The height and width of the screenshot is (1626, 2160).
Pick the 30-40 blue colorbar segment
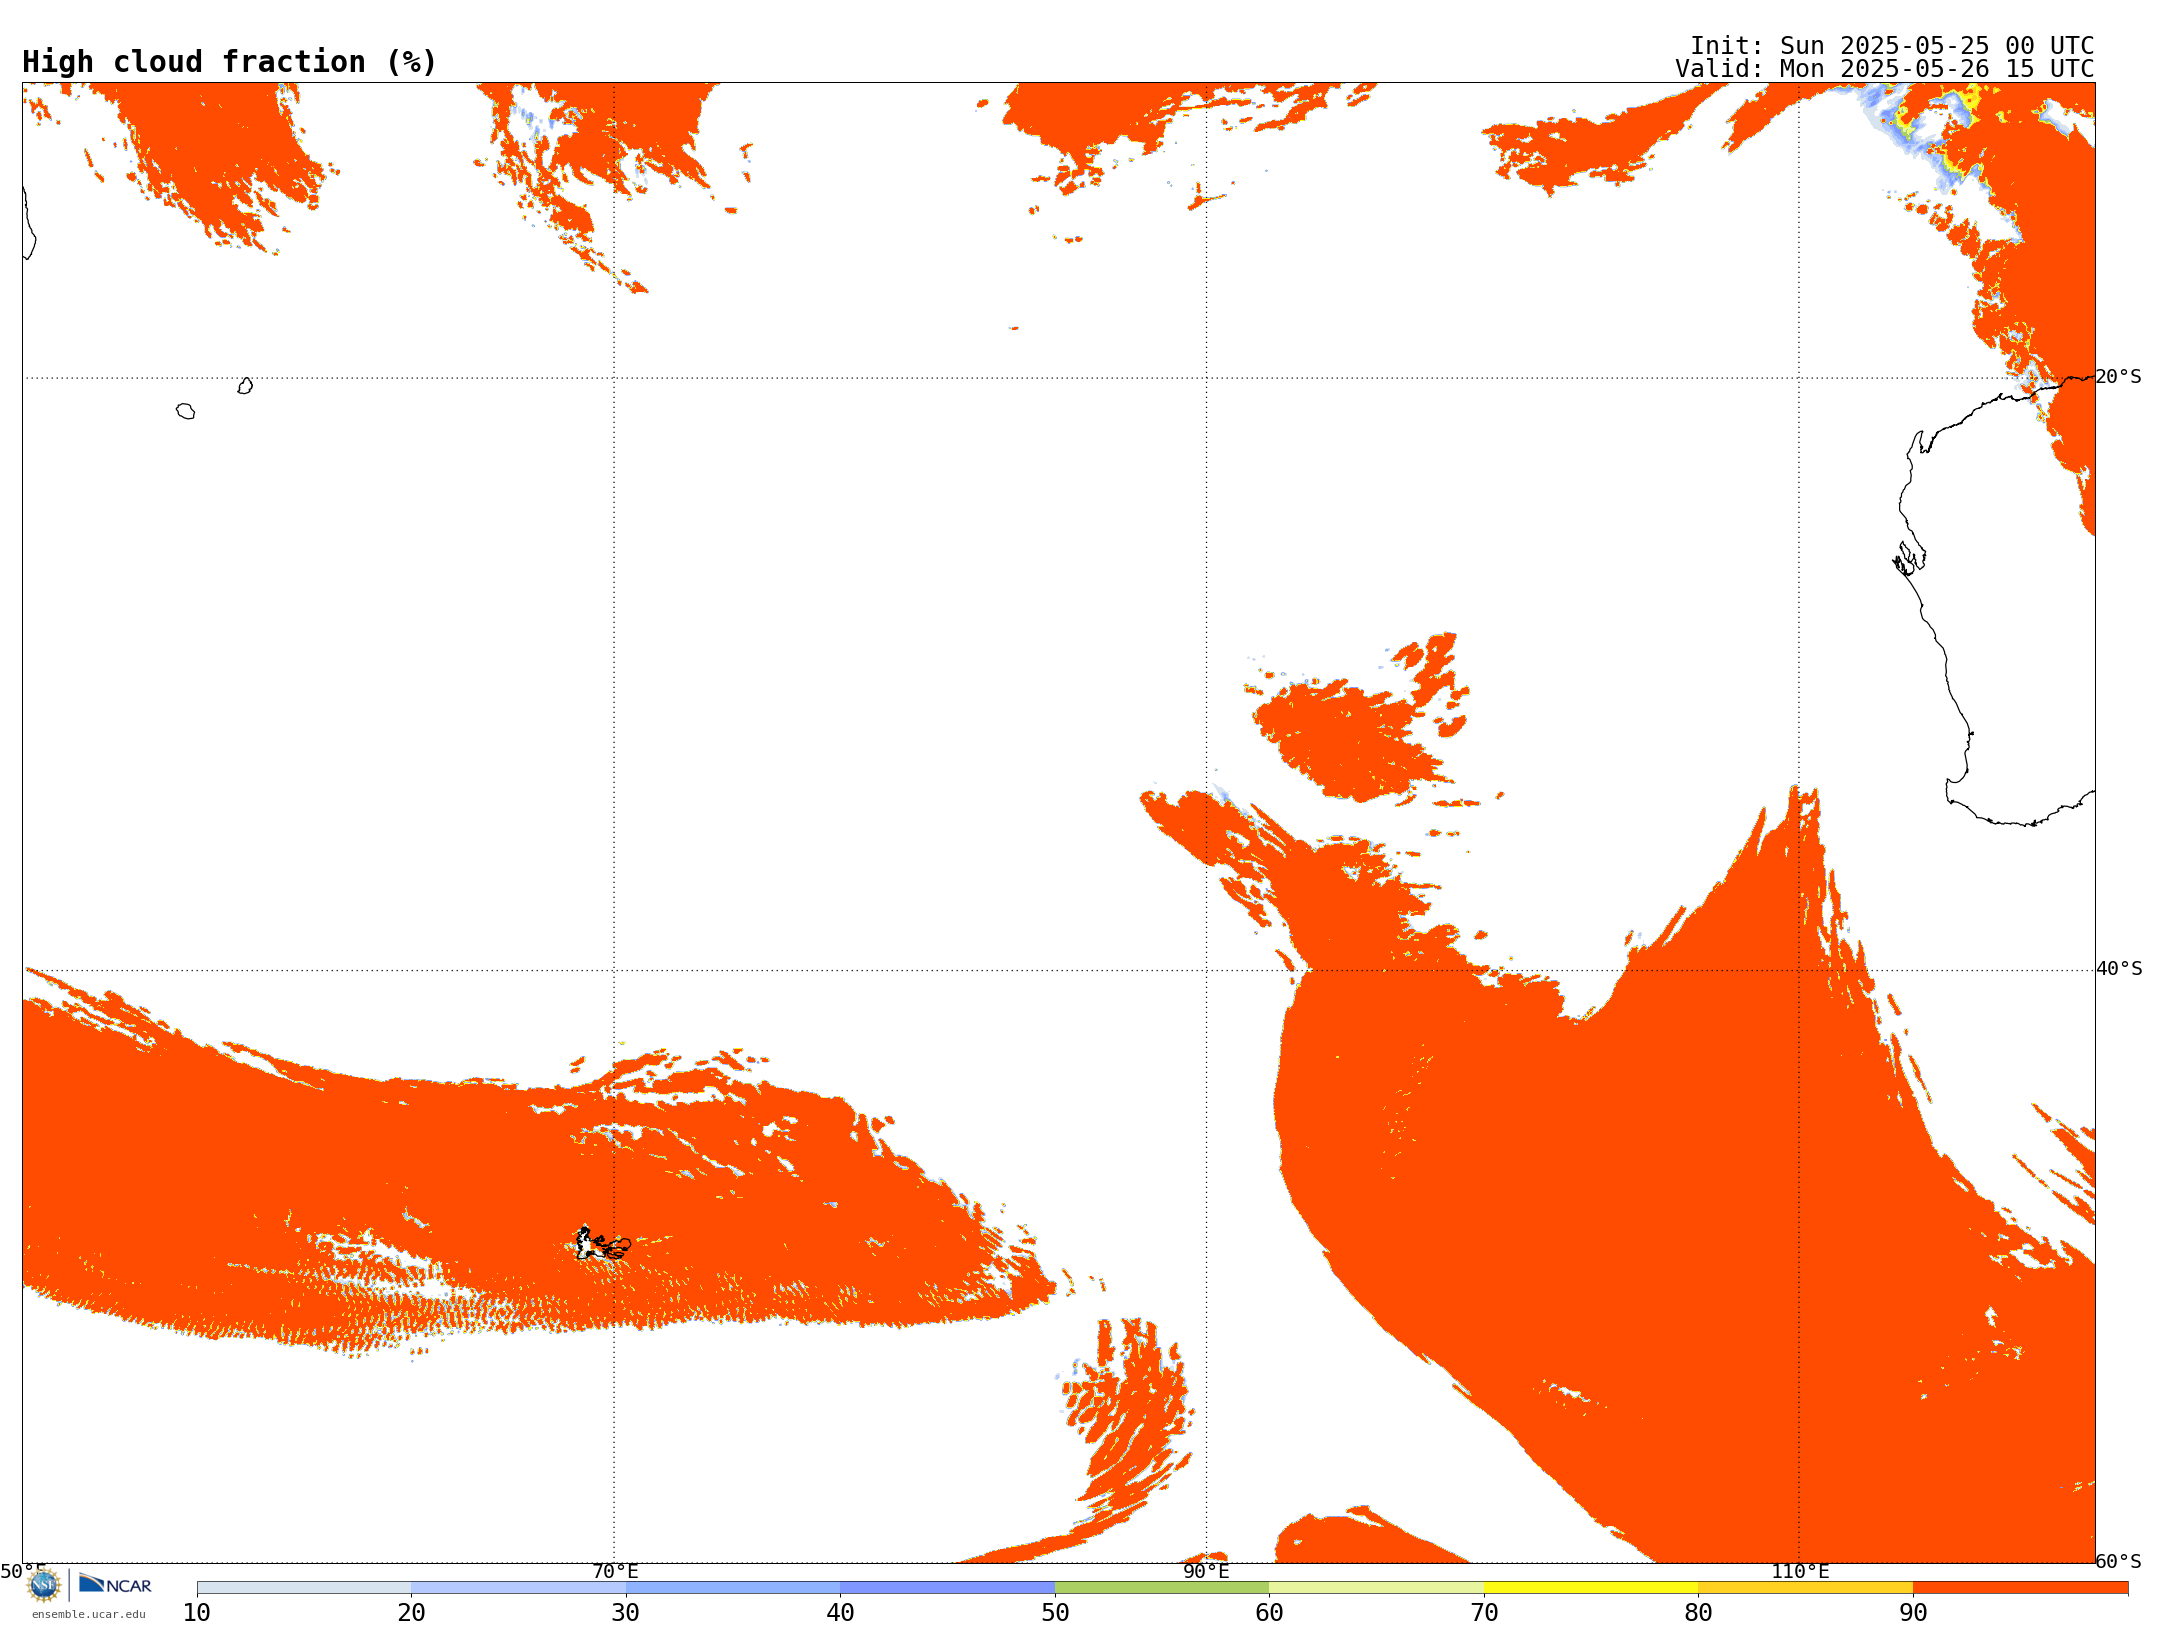coord(733,1588)
